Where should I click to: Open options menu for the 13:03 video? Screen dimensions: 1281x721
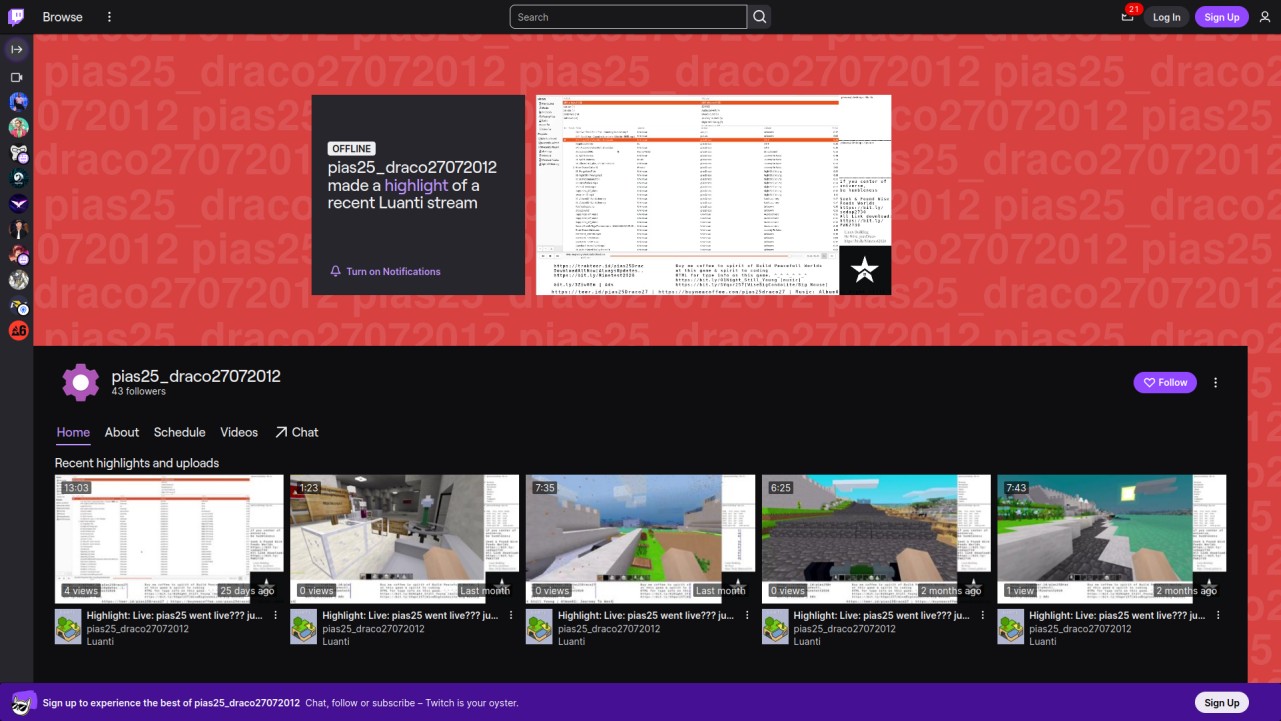[276, 615]
